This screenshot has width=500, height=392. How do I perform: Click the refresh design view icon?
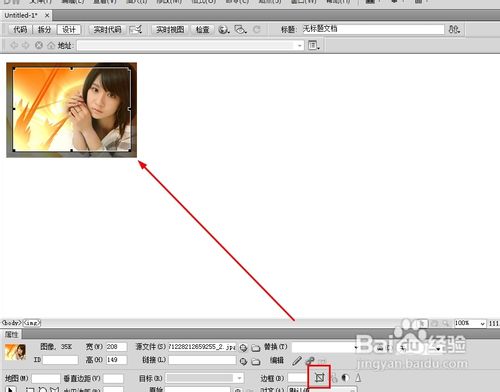[x=257, y=30]
